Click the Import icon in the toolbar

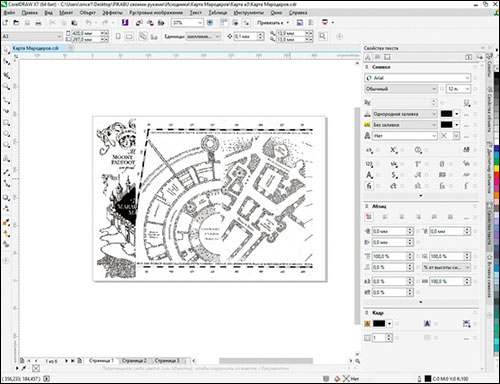(139, 23)
